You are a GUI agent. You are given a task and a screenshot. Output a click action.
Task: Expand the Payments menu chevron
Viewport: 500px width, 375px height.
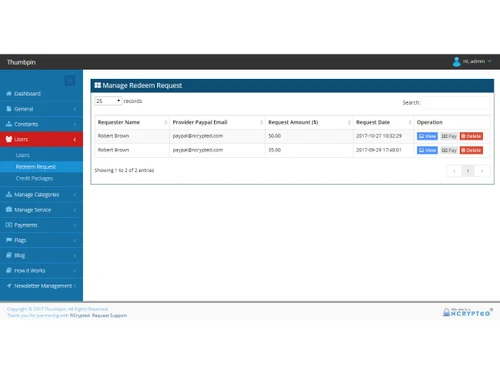point(75,225)
